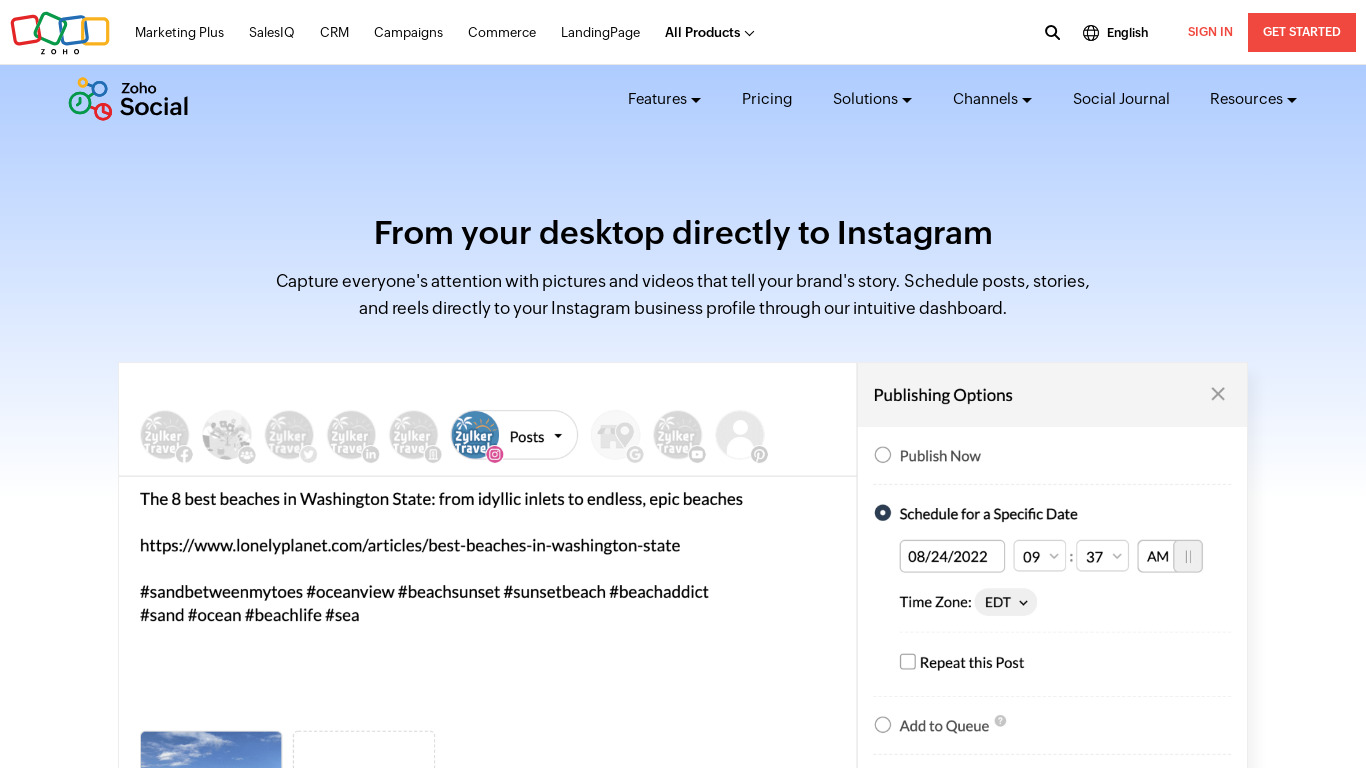Expand the All Products menu

709,33
